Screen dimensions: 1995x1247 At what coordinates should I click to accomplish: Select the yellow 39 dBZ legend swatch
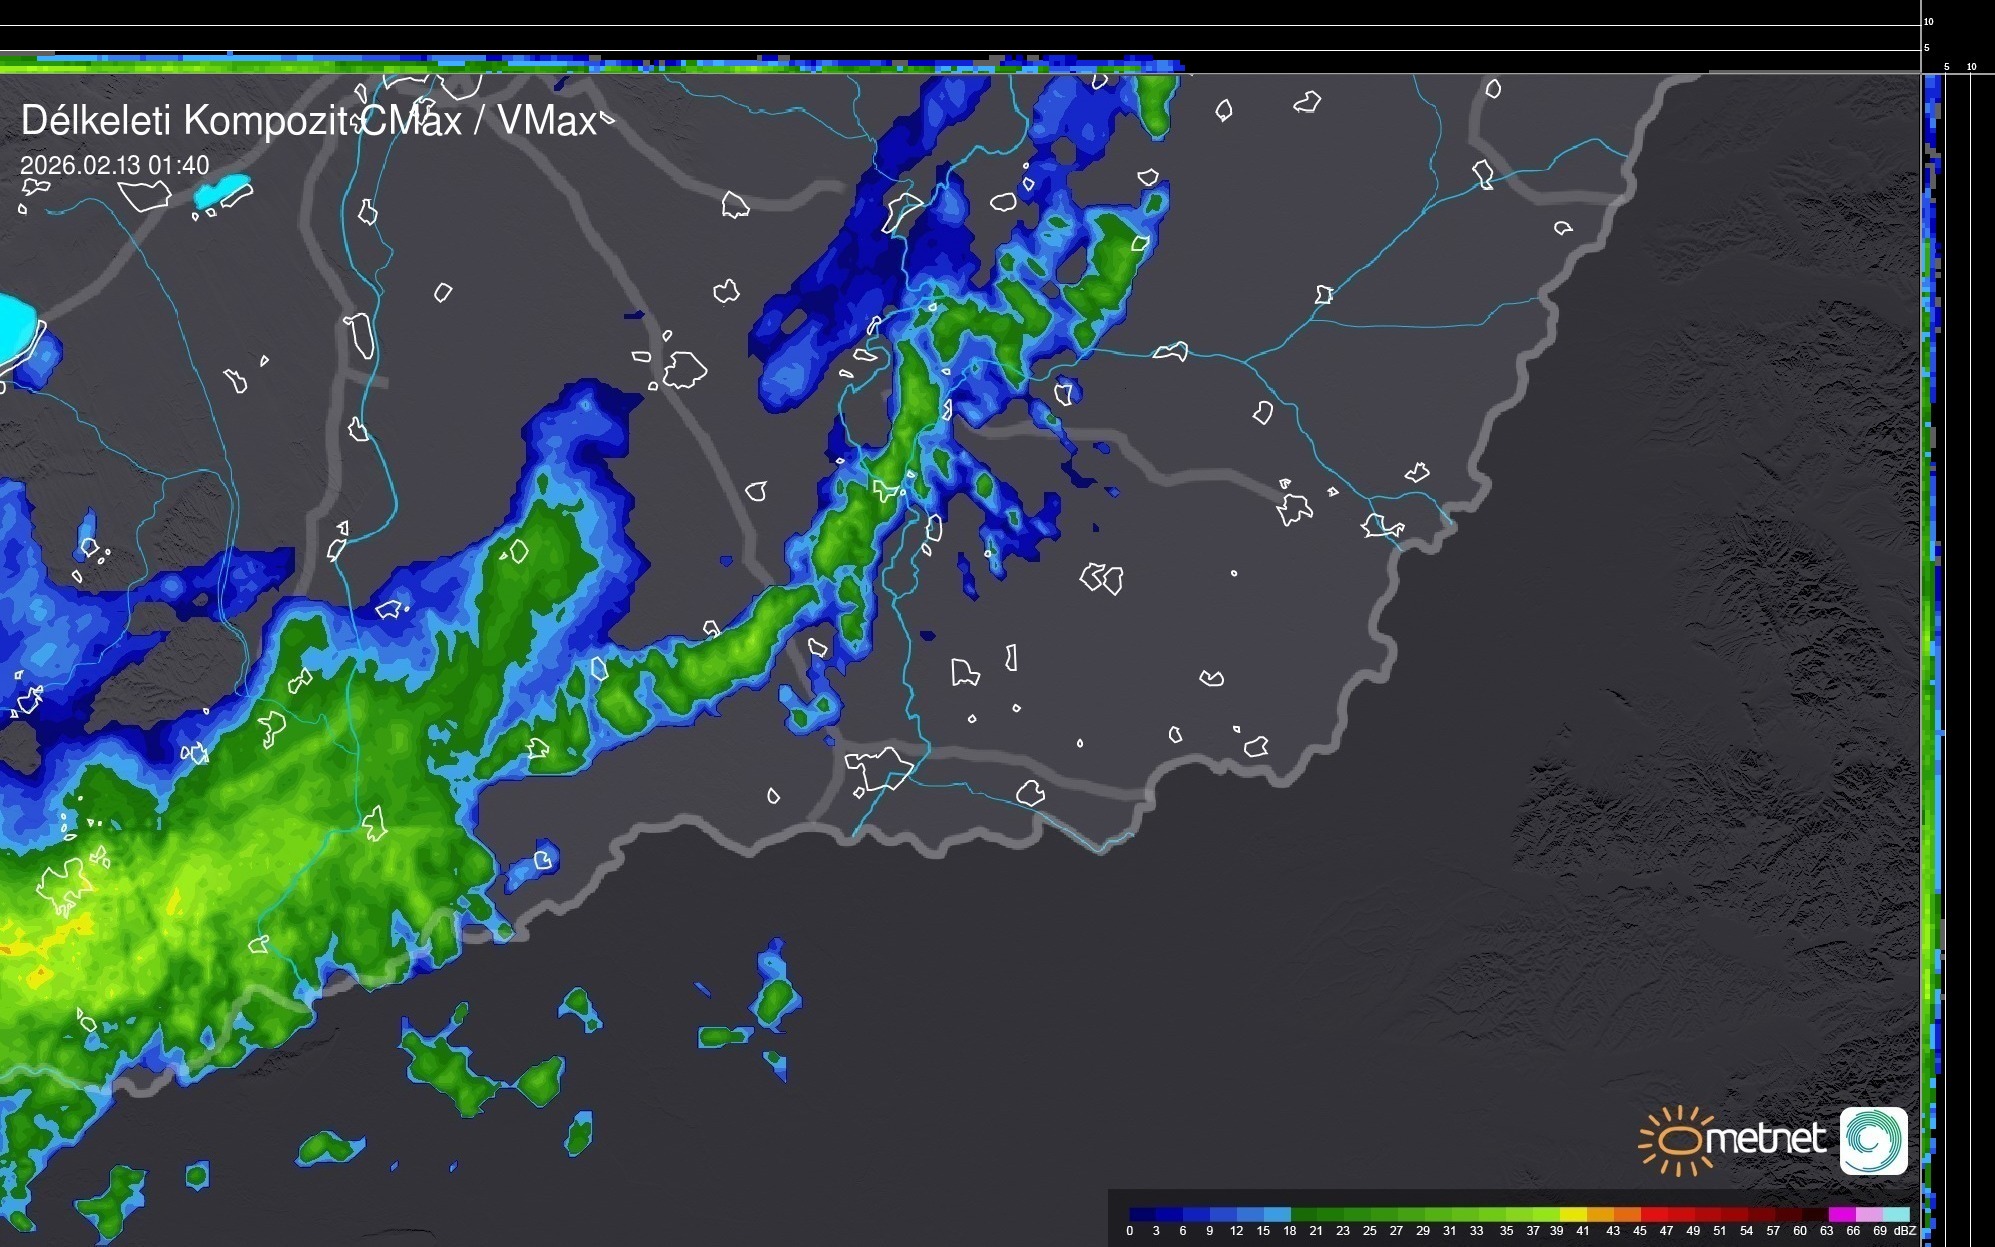point(1572,1214)
